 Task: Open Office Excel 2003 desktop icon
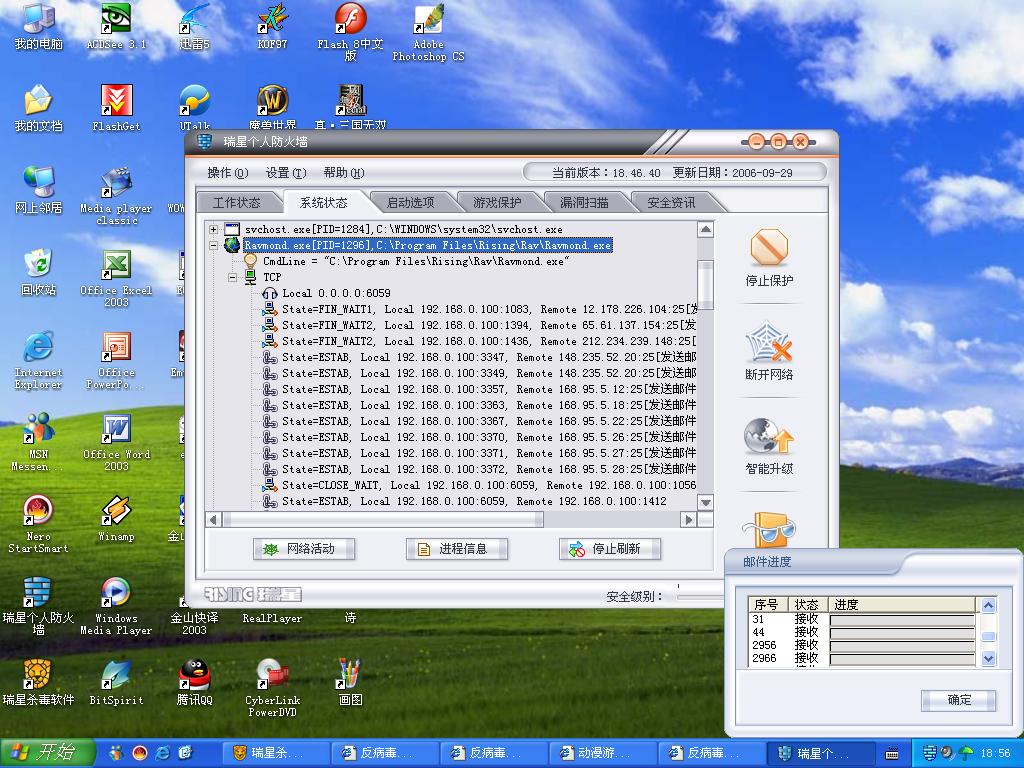[116, 278]
